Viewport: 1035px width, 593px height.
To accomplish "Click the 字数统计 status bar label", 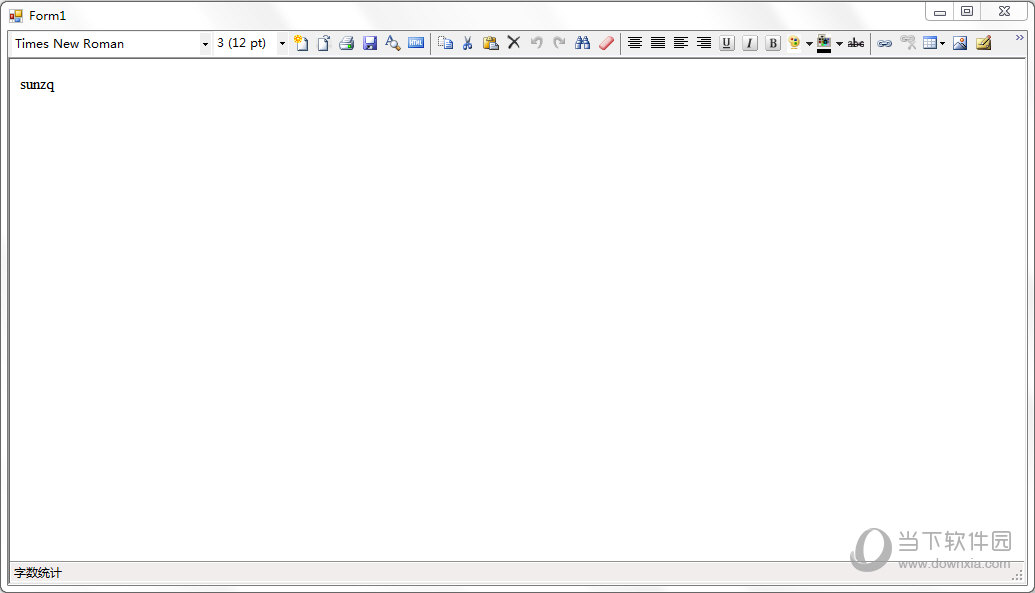I will [x=38, y=573].
